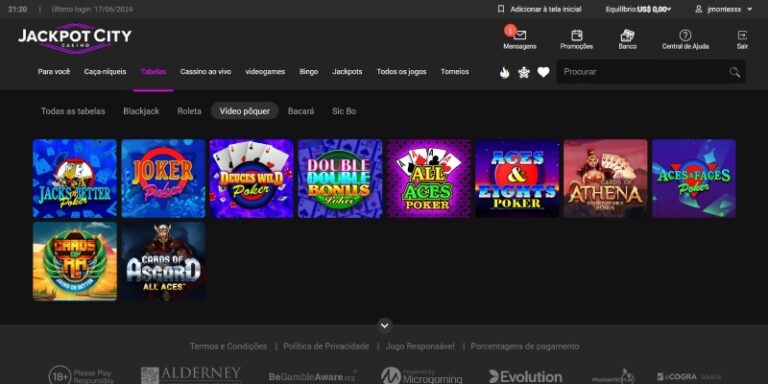Screen dimensions: 768x384
Task: Launch the Cards of Asgard game
Action: click(163, 261)
